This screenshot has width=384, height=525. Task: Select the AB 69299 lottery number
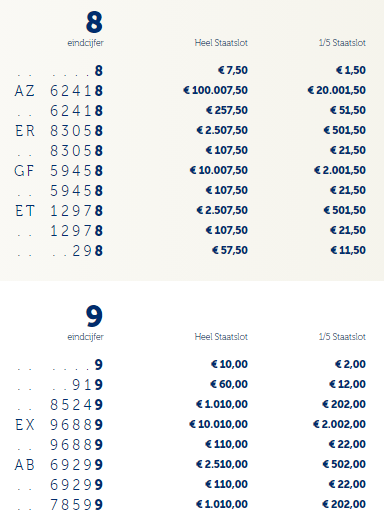click(x=59, y=465)
